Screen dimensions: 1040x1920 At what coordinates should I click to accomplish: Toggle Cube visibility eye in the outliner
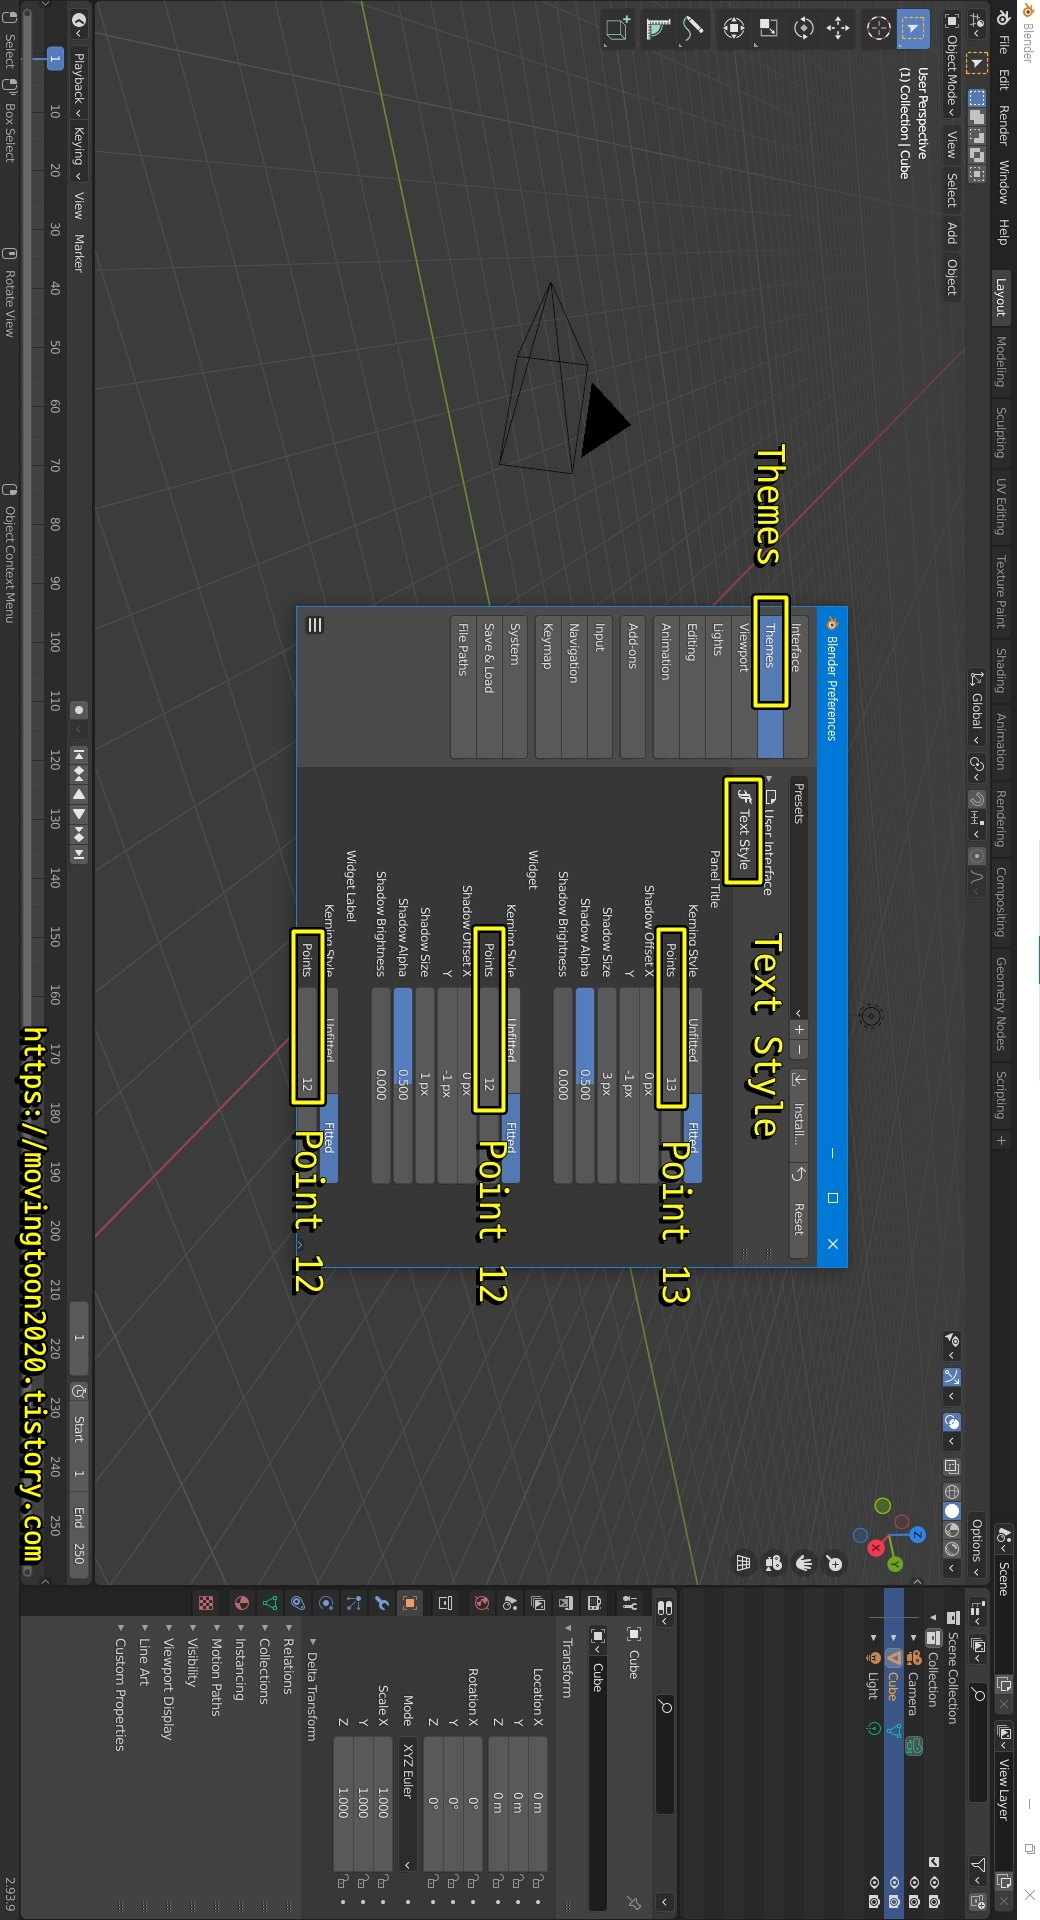pos(894,1882)
